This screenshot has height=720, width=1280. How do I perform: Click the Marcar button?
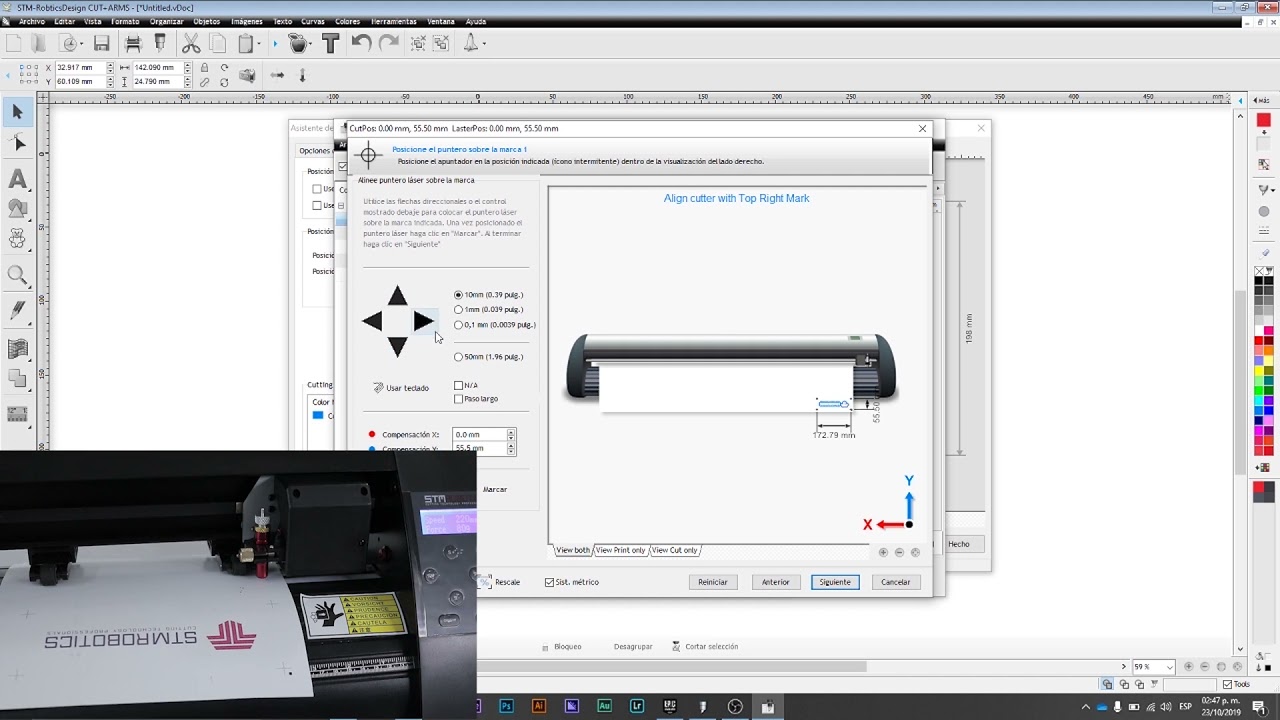tap(495, 489)
